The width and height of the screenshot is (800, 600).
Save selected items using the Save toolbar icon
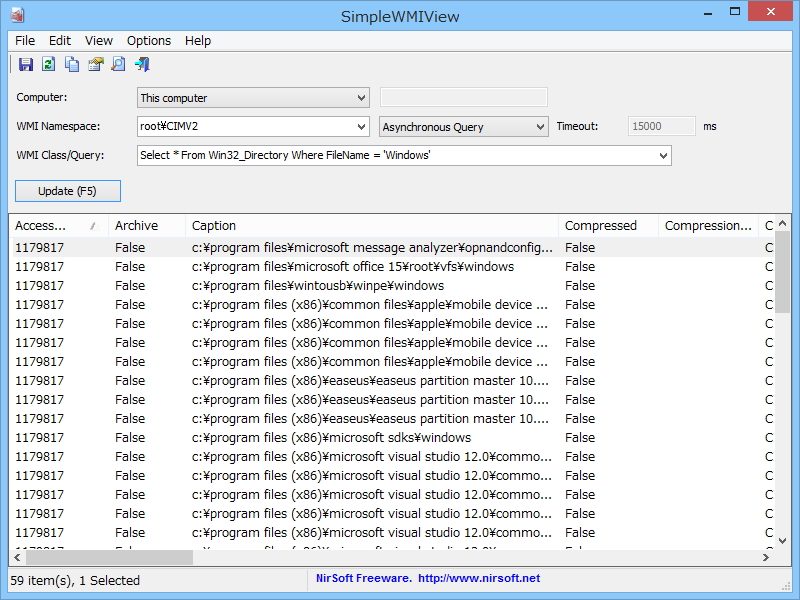(26, 64)
